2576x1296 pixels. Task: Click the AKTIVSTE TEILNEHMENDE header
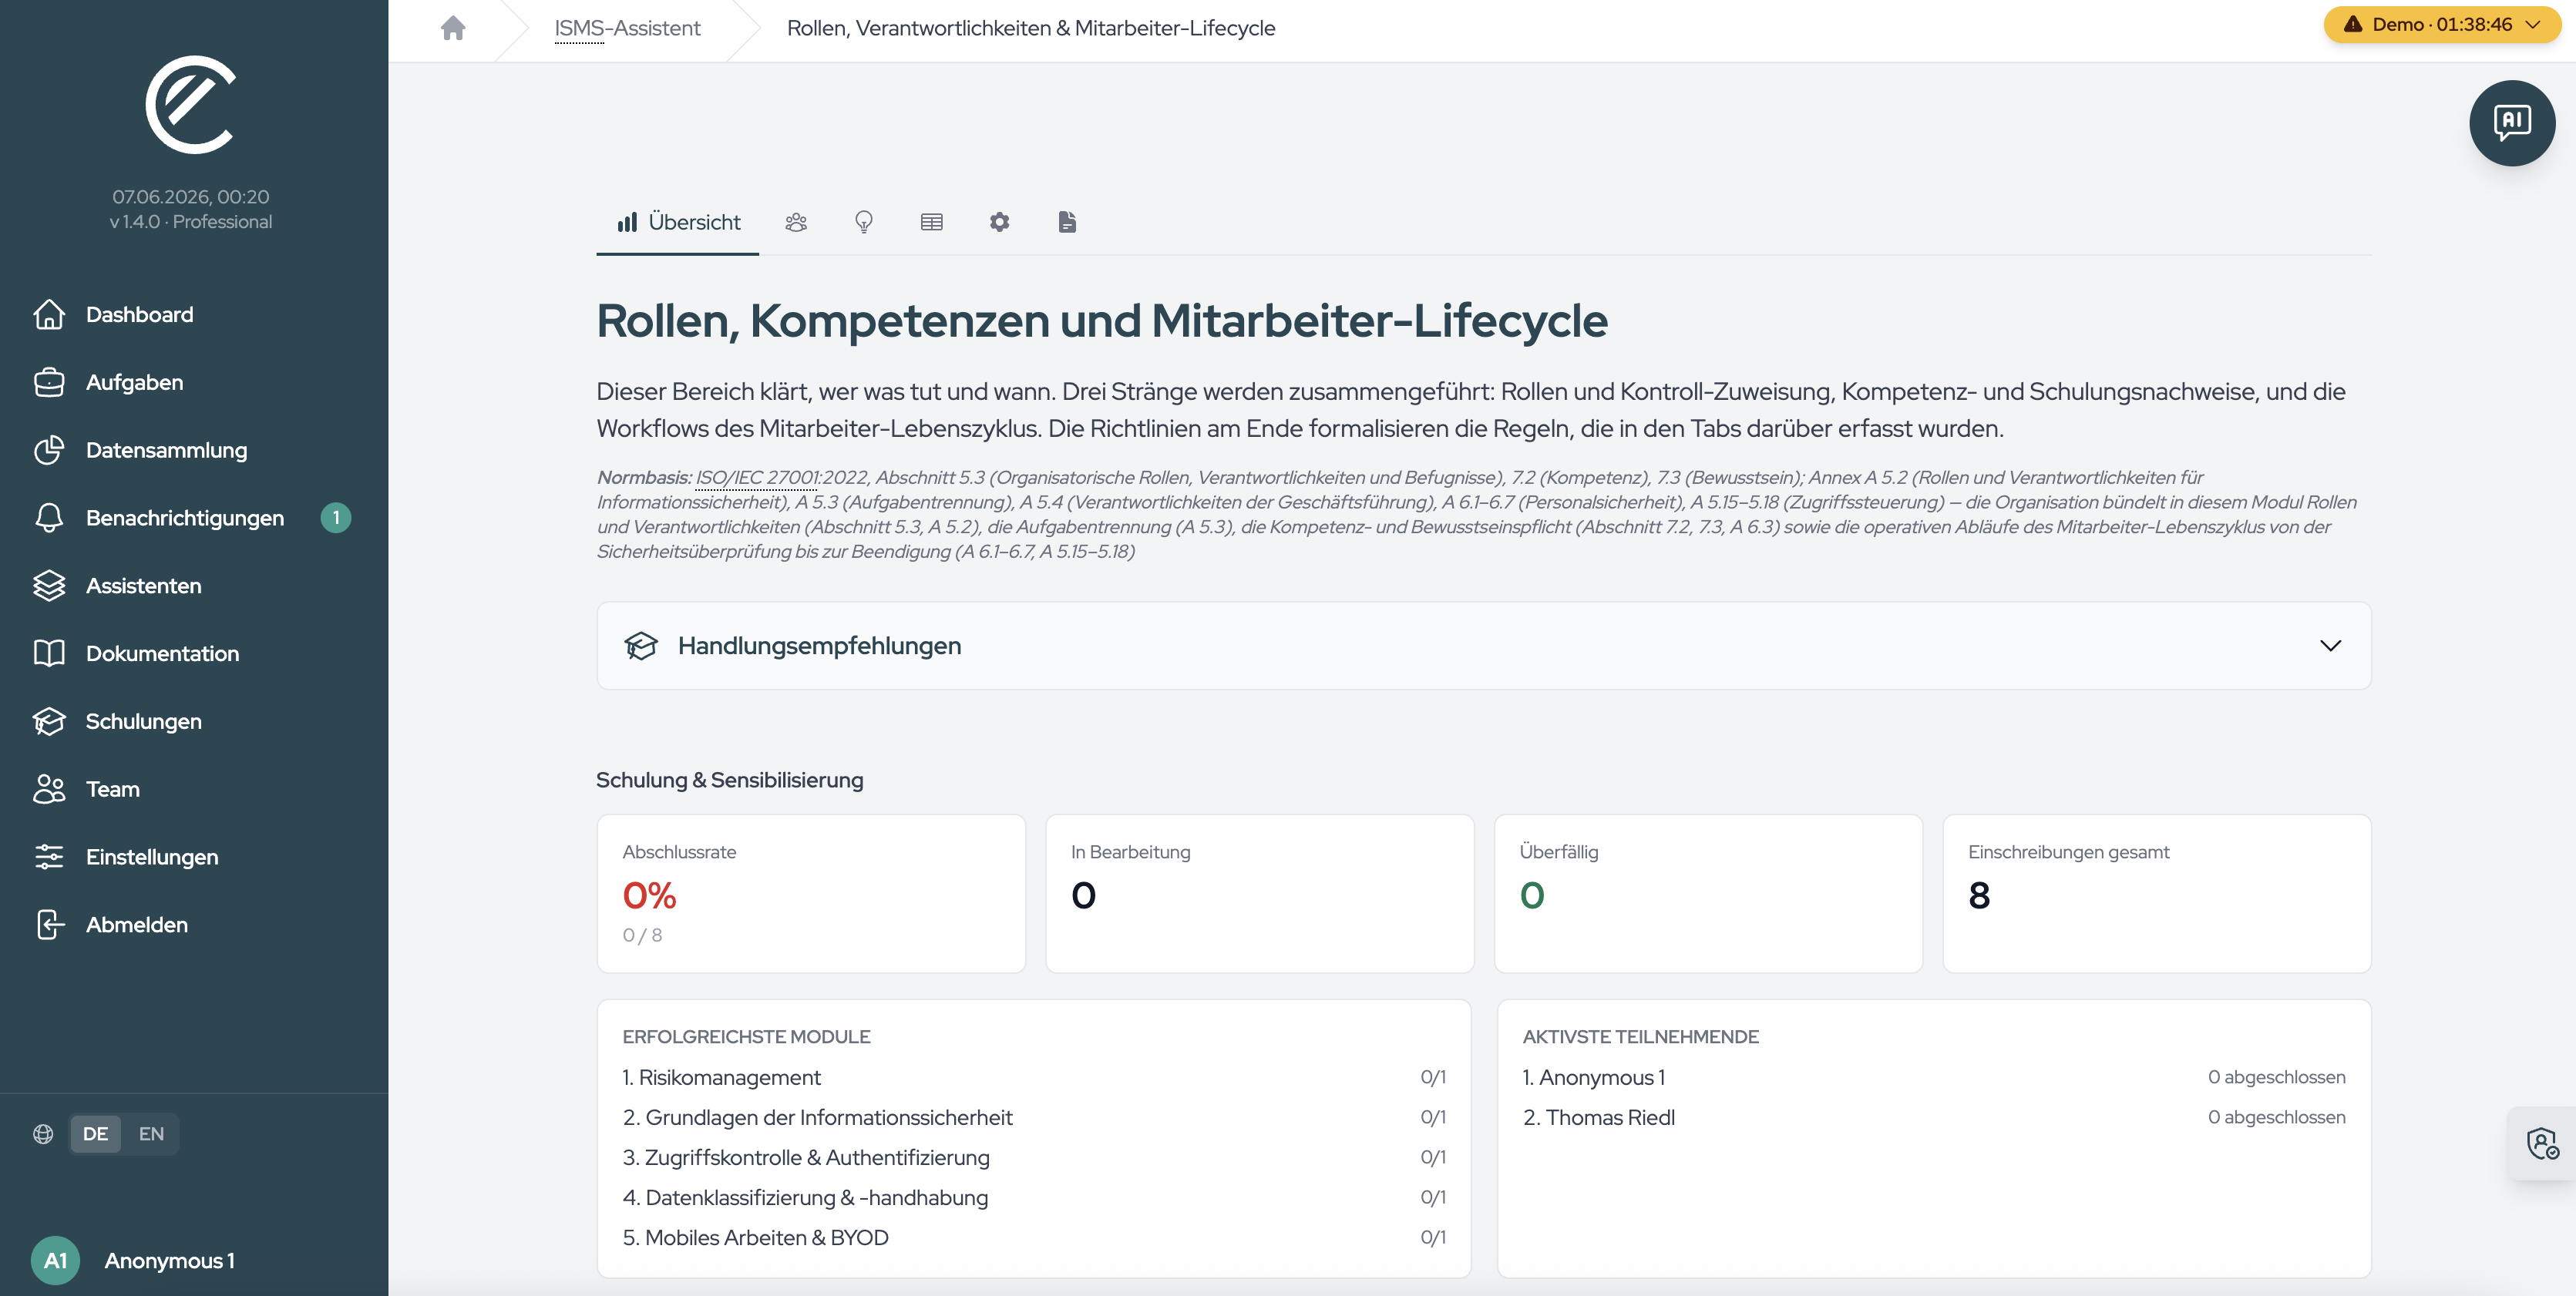click(1640, 1037)
